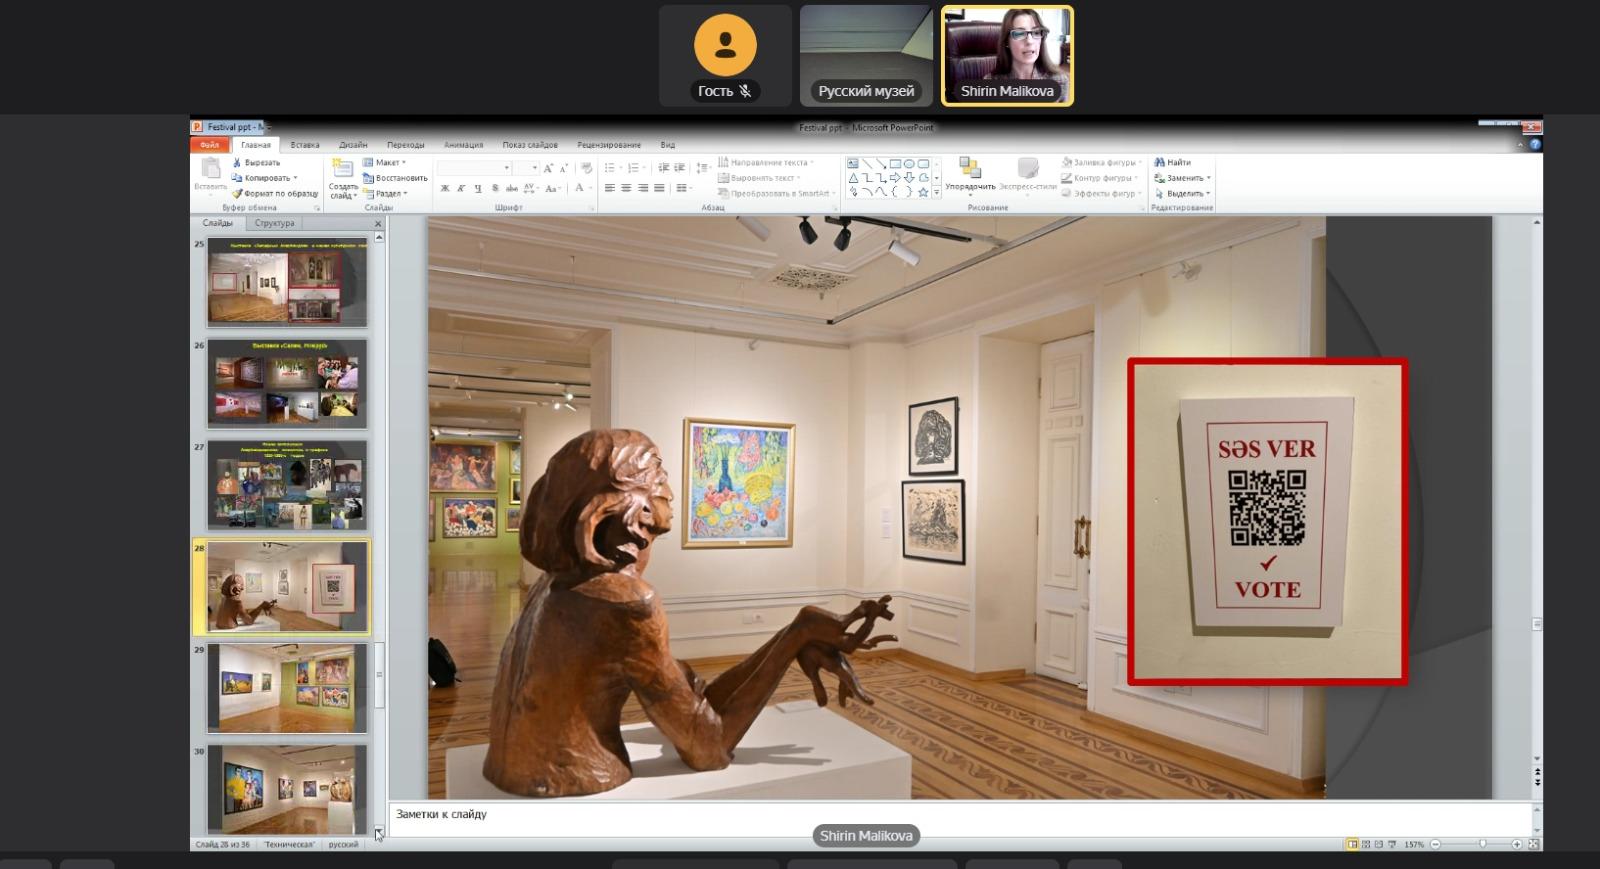
Task: Click the bulleted list icon
Action: tap(611, 168)
